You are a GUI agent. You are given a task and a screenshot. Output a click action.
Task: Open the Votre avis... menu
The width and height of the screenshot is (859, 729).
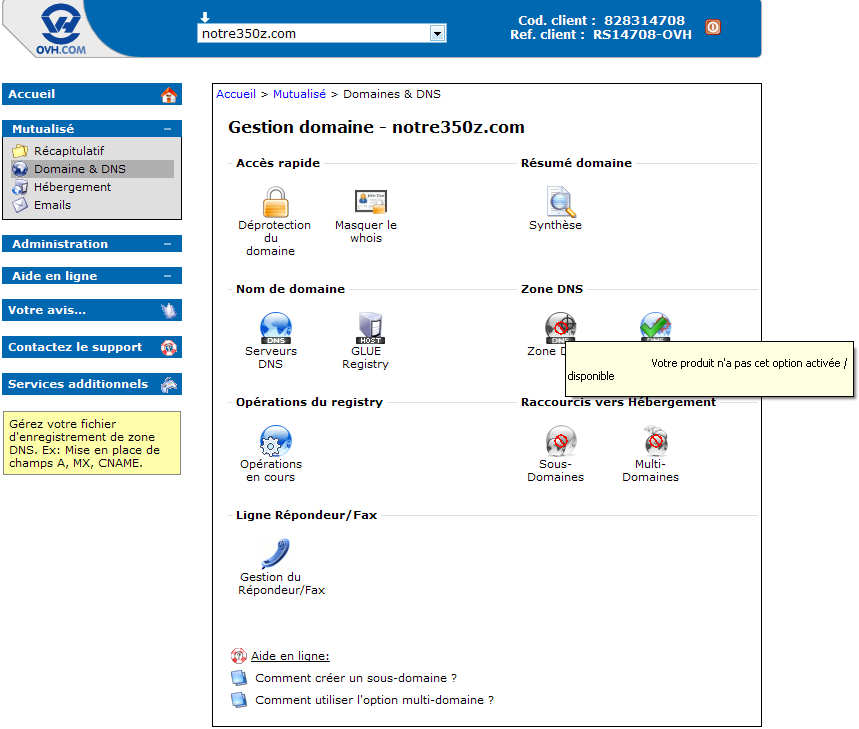tap(92, 310)
